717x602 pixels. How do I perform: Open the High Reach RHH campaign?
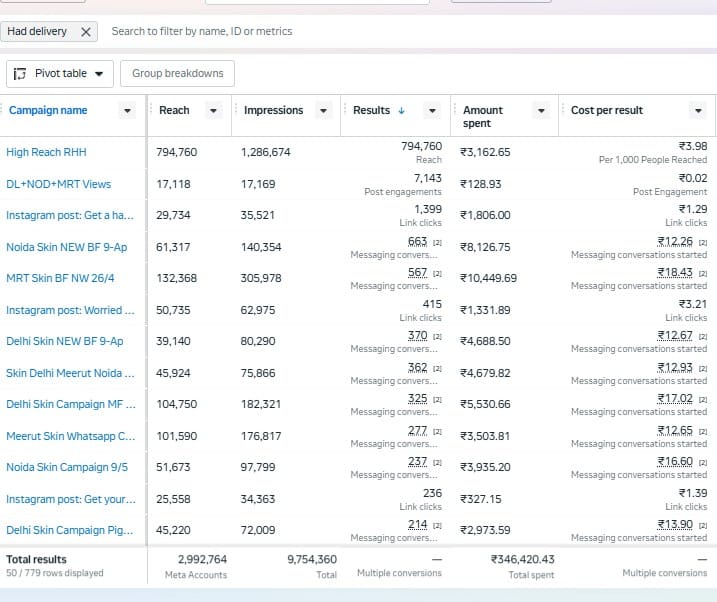[46, 152]
